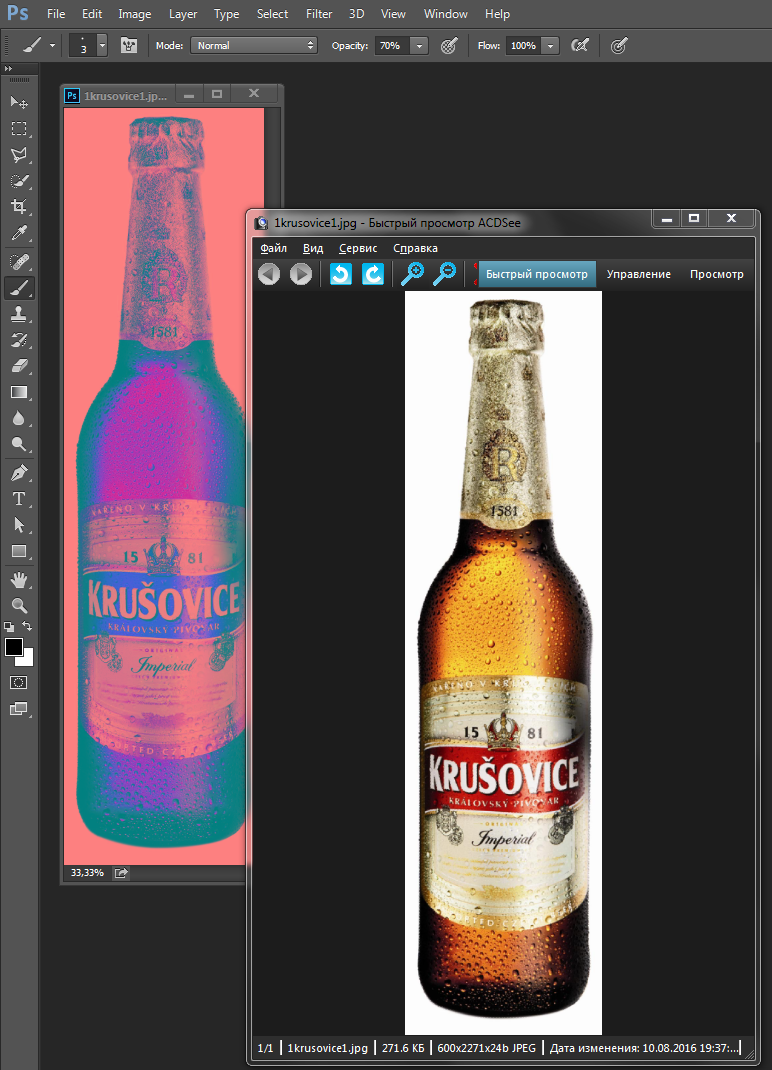Image resolution: width=772 pixels, height=1070 pixels.
Task: Select the Rectangle shape tool
Action: click(x=19, y=551)
